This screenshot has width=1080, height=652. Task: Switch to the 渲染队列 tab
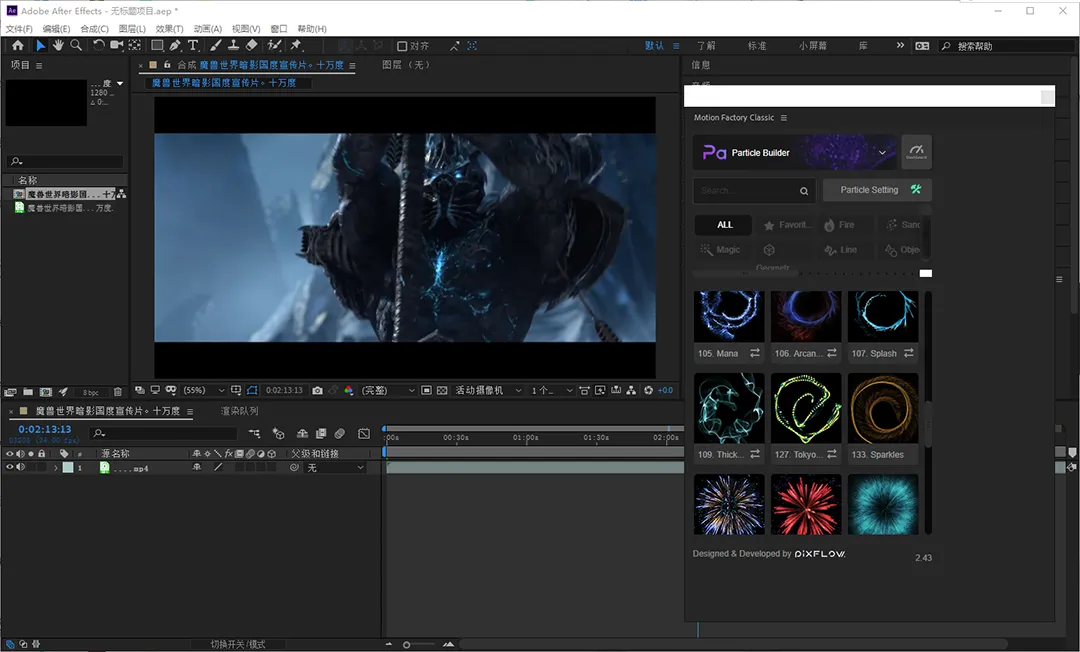tap(239, 411)
